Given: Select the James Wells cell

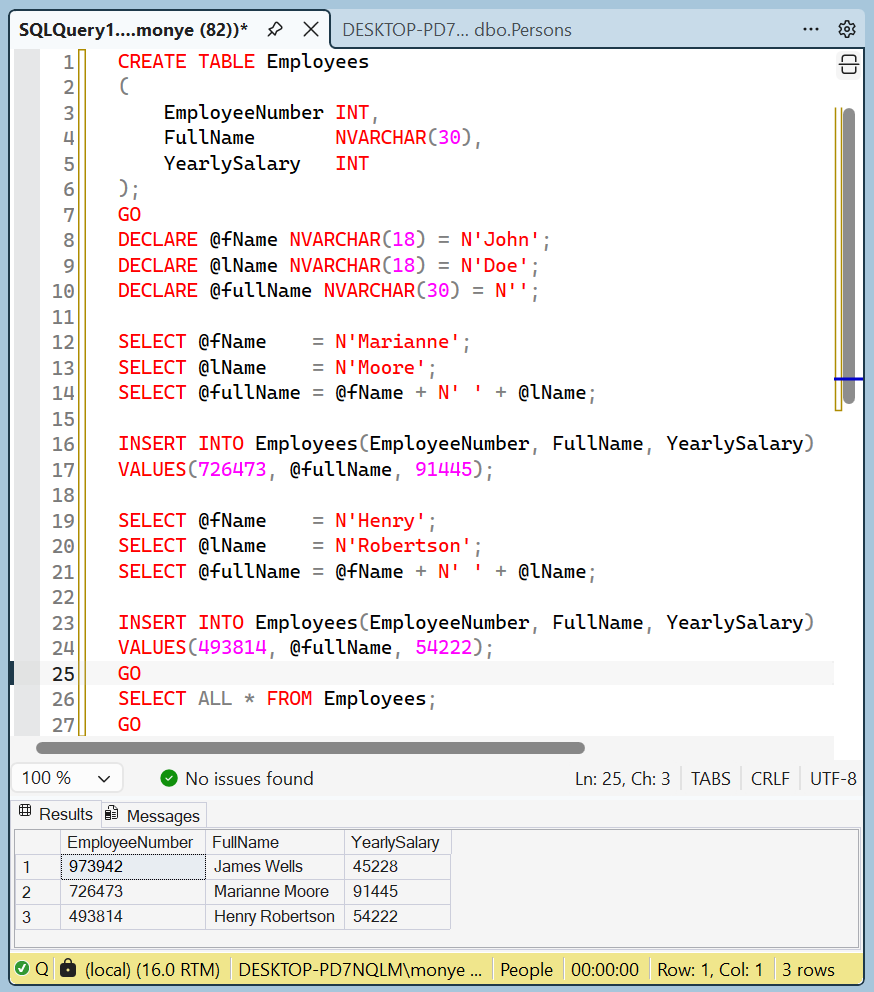Looking at the screenshot, I should coord(275,866).
